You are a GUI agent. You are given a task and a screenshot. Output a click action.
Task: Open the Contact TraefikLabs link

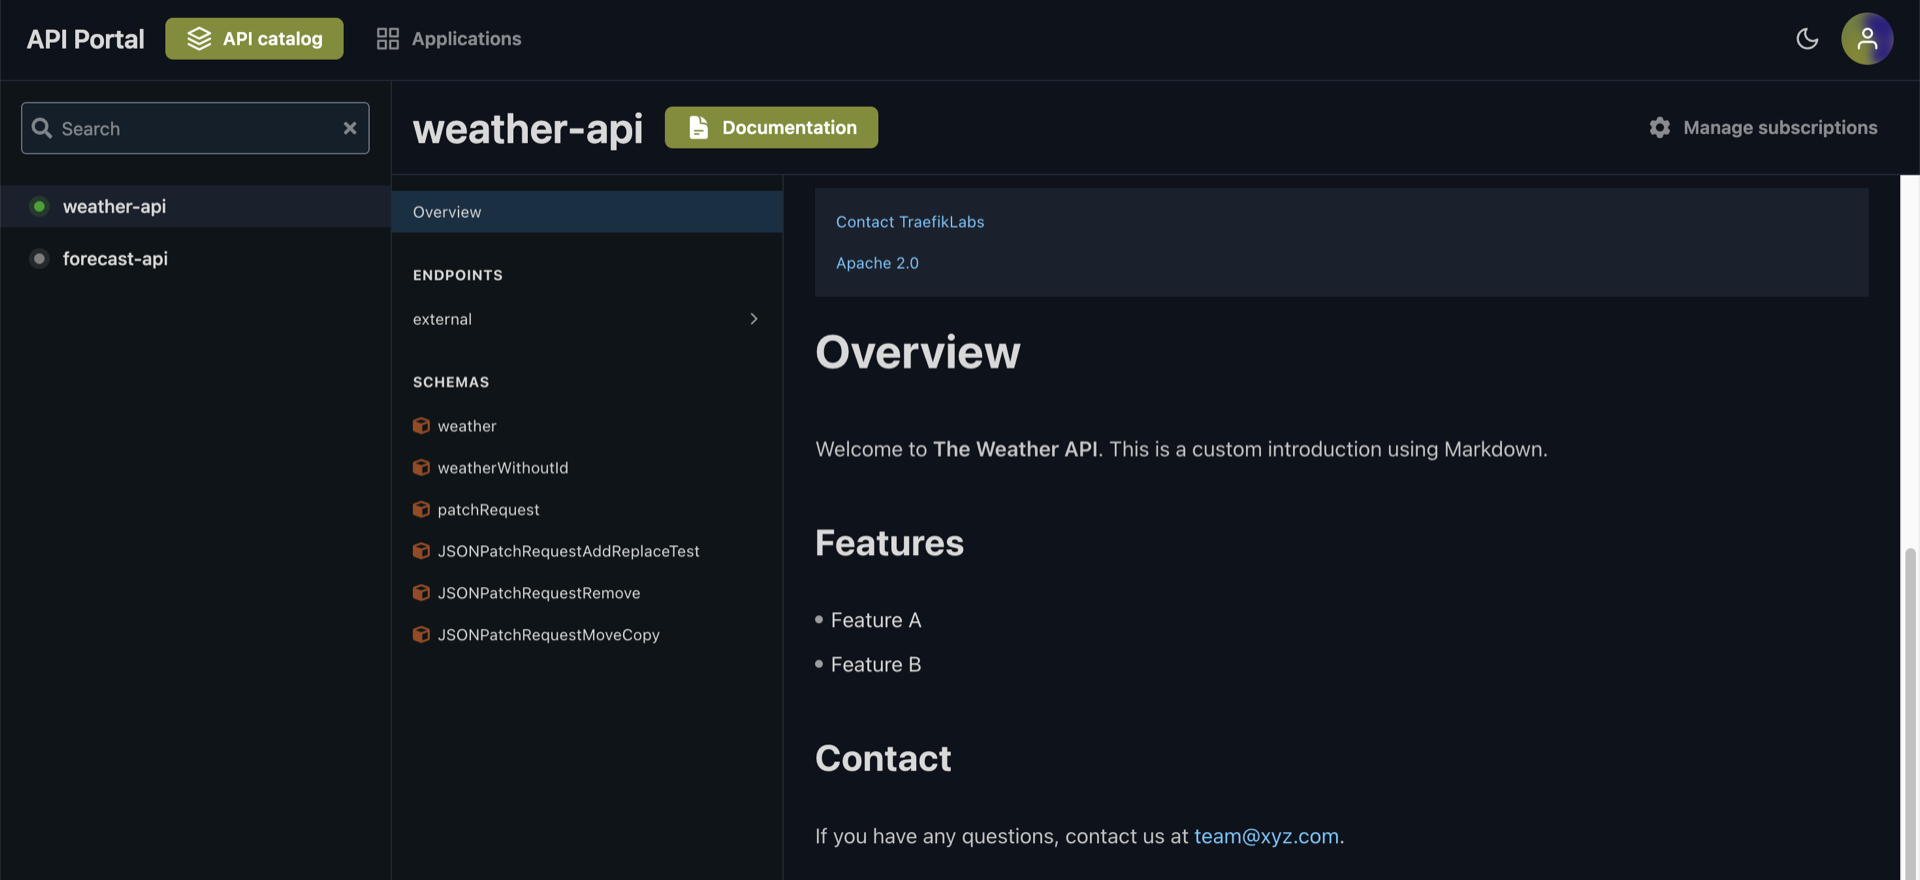tap(910, 222)
